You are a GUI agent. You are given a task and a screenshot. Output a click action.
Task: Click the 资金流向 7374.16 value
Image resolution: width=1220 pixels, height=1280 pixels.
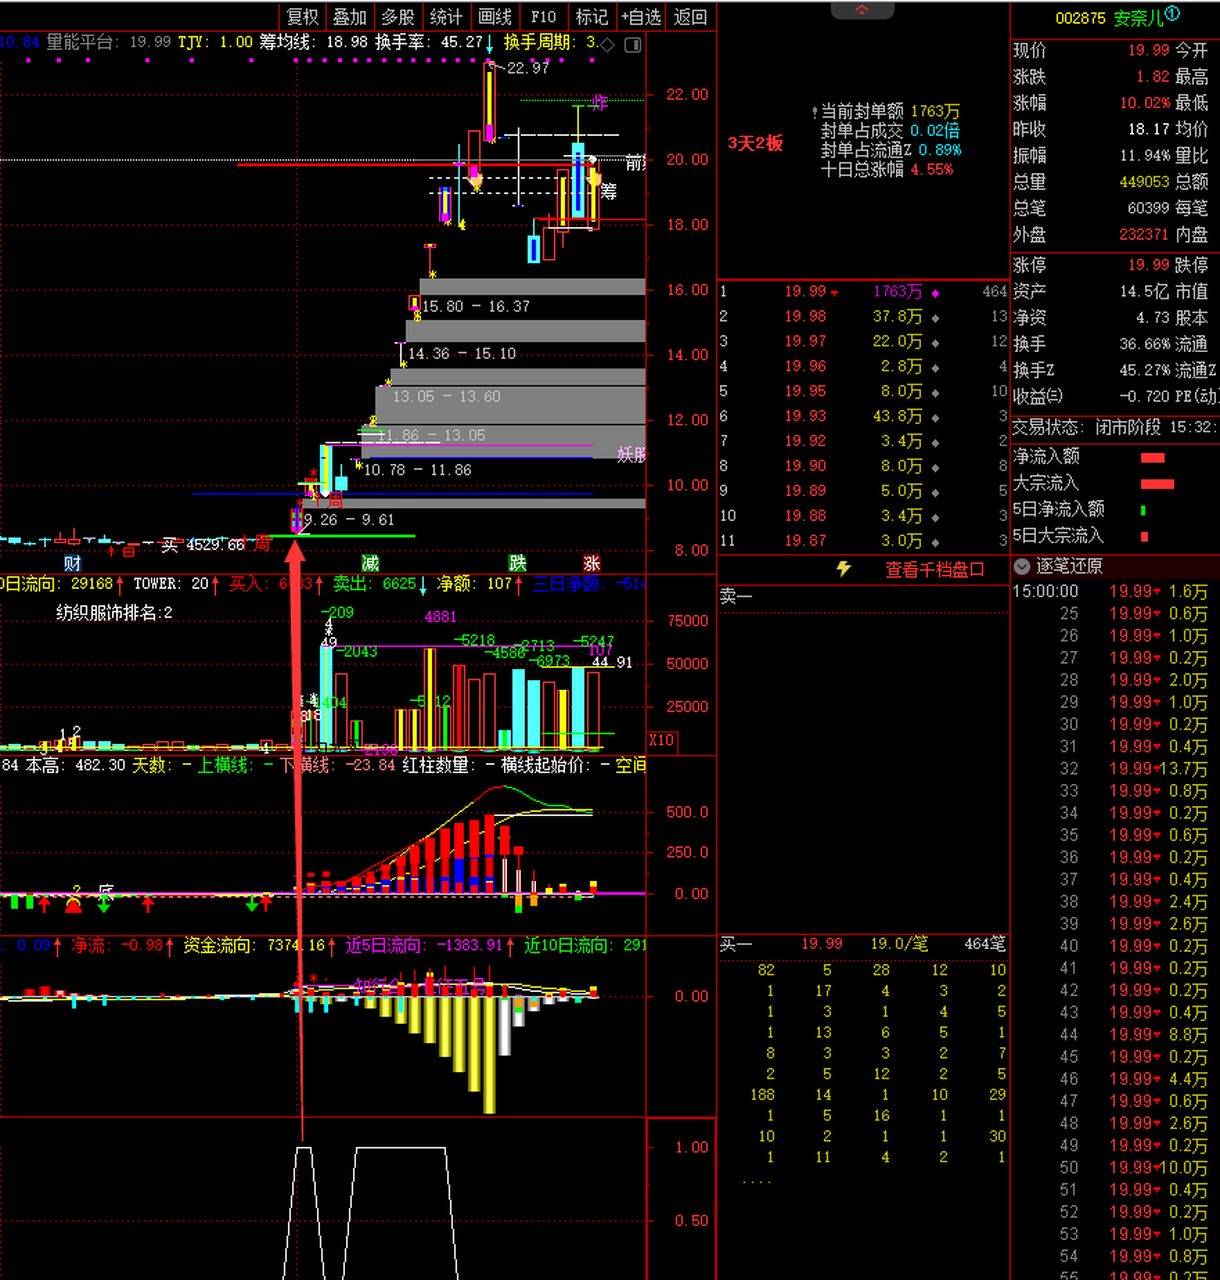[x=254, y=944]
